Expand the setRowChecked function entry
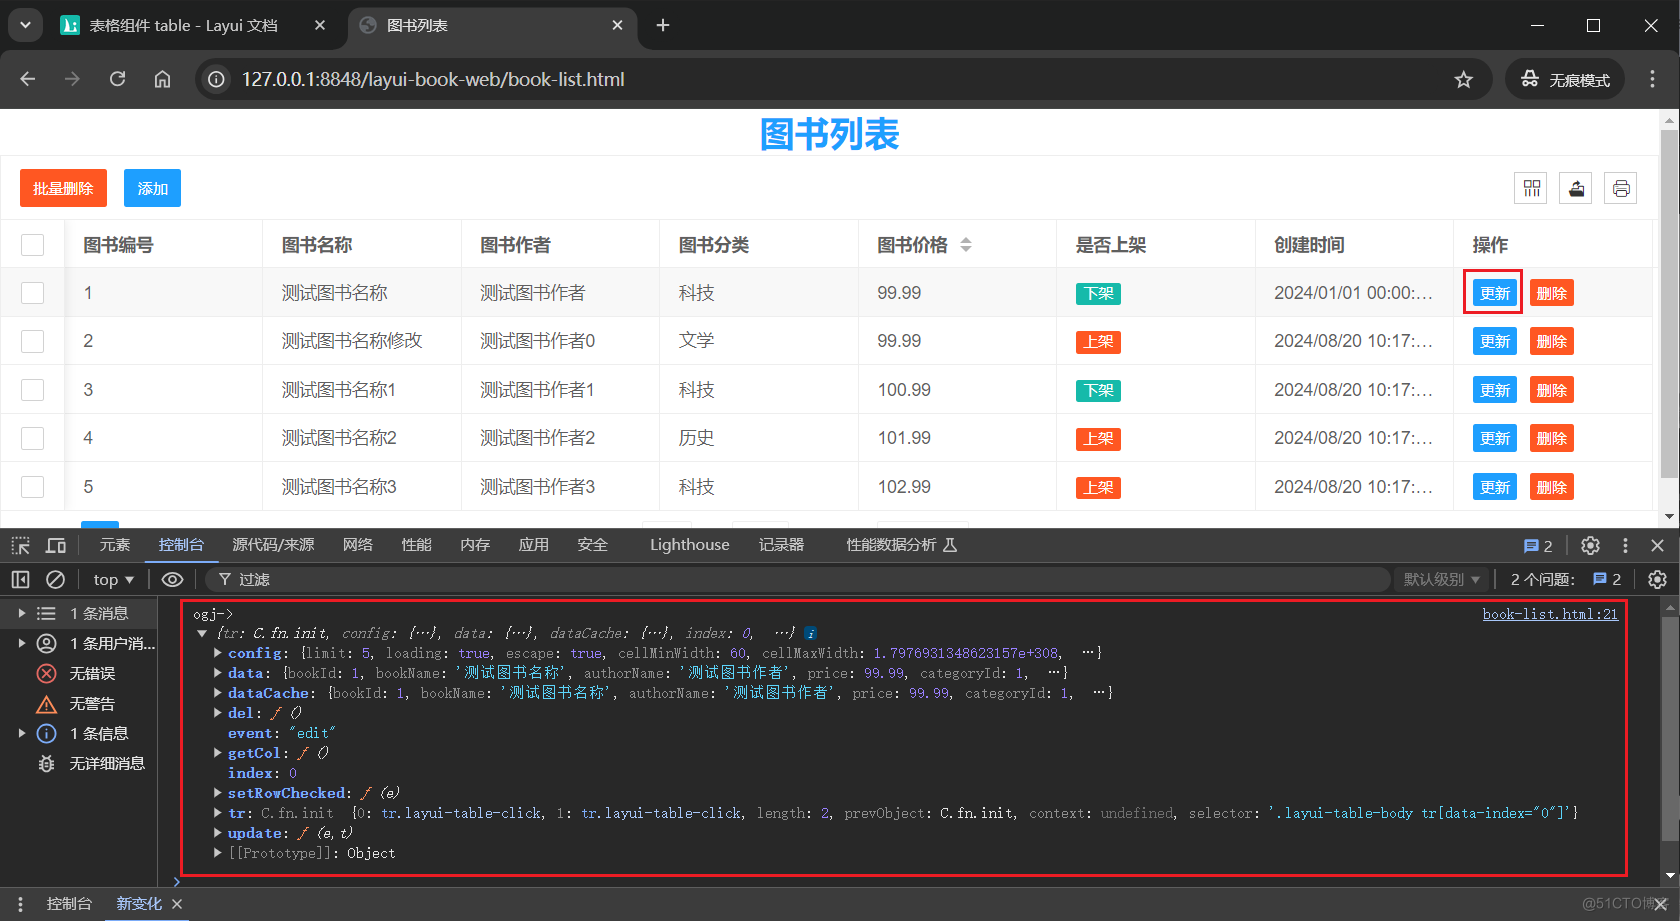 pyautogui.click(x=217, y=793)
